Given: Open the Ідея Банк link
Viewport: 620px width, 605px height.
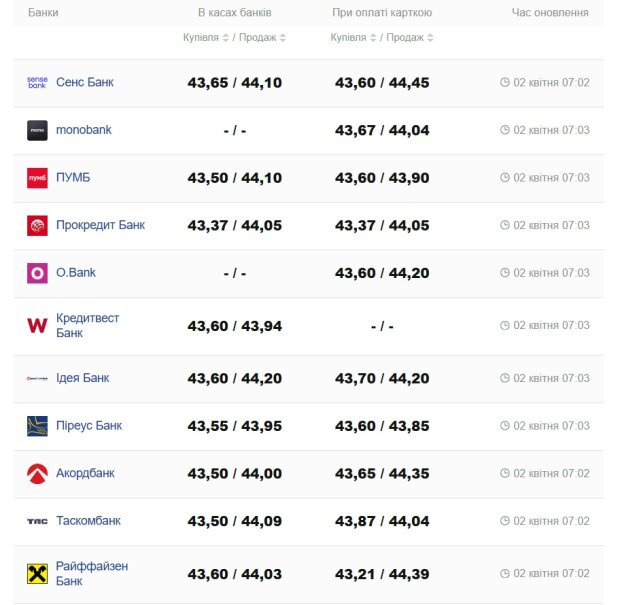Looking at the screenshot, I should pyautogui.click(x=83, y=378).
